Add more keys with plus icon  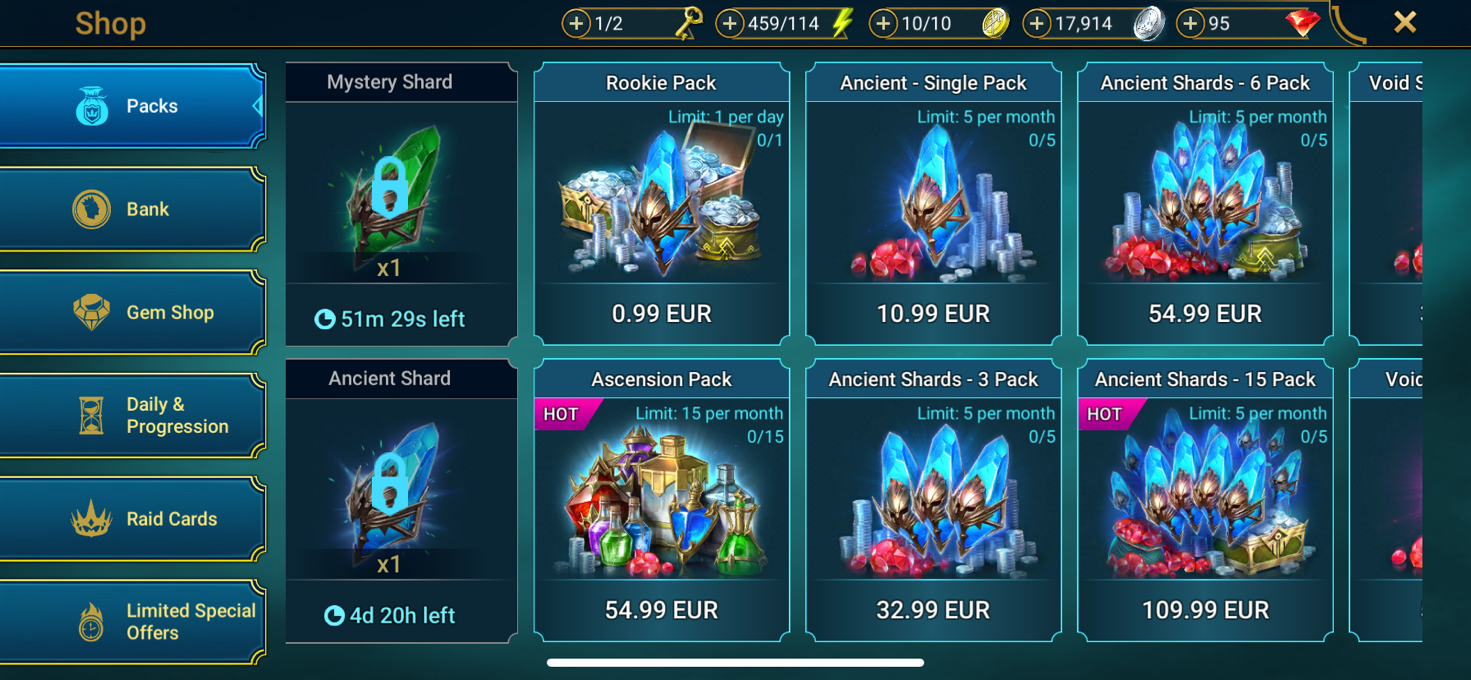coord(576,23)
